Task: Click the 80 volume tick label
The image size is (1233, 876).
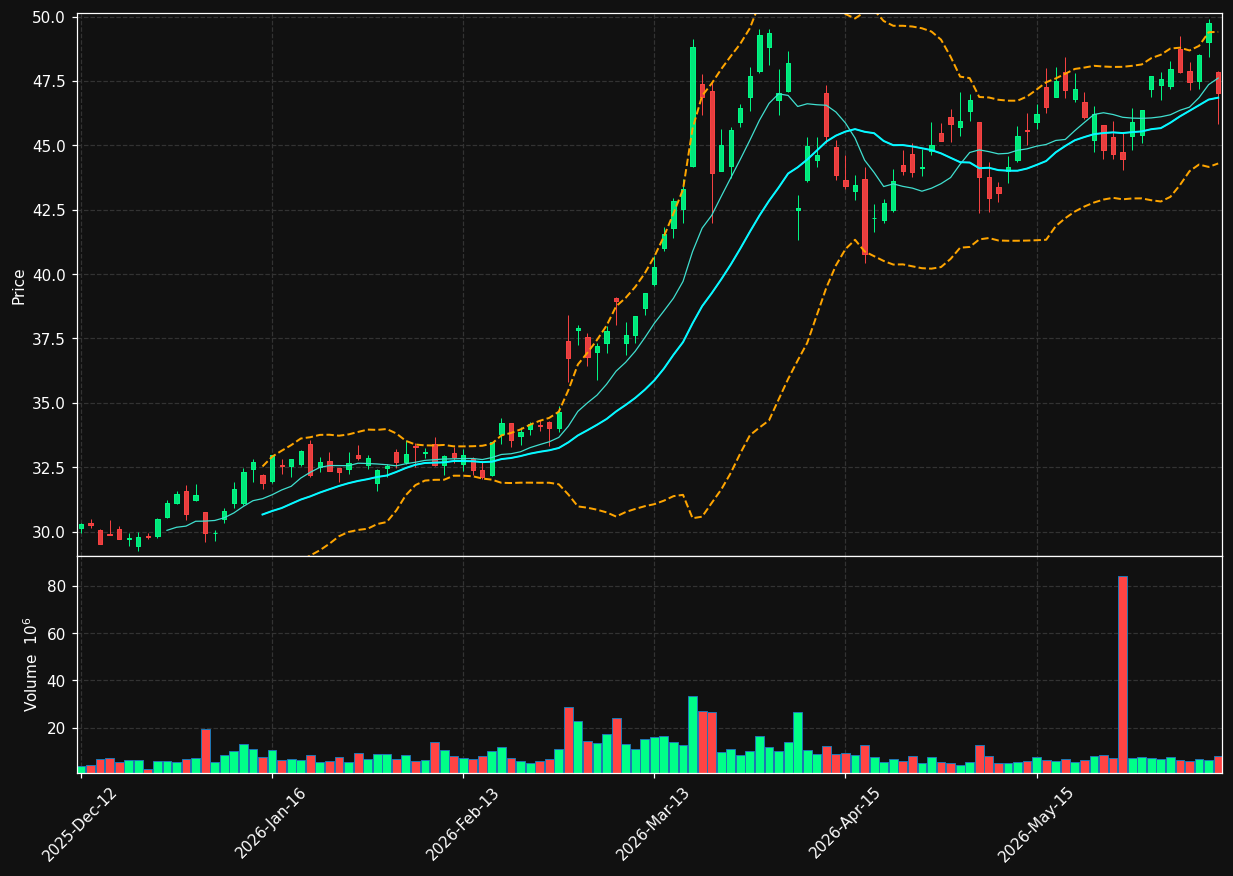Action: (57, 587)
